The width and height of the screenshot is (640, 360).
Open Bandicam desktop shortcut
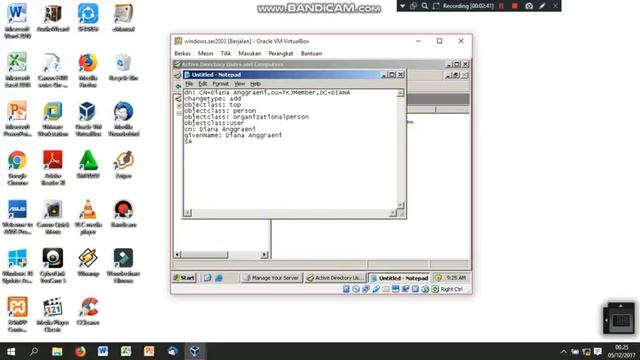tap(123, 213)
